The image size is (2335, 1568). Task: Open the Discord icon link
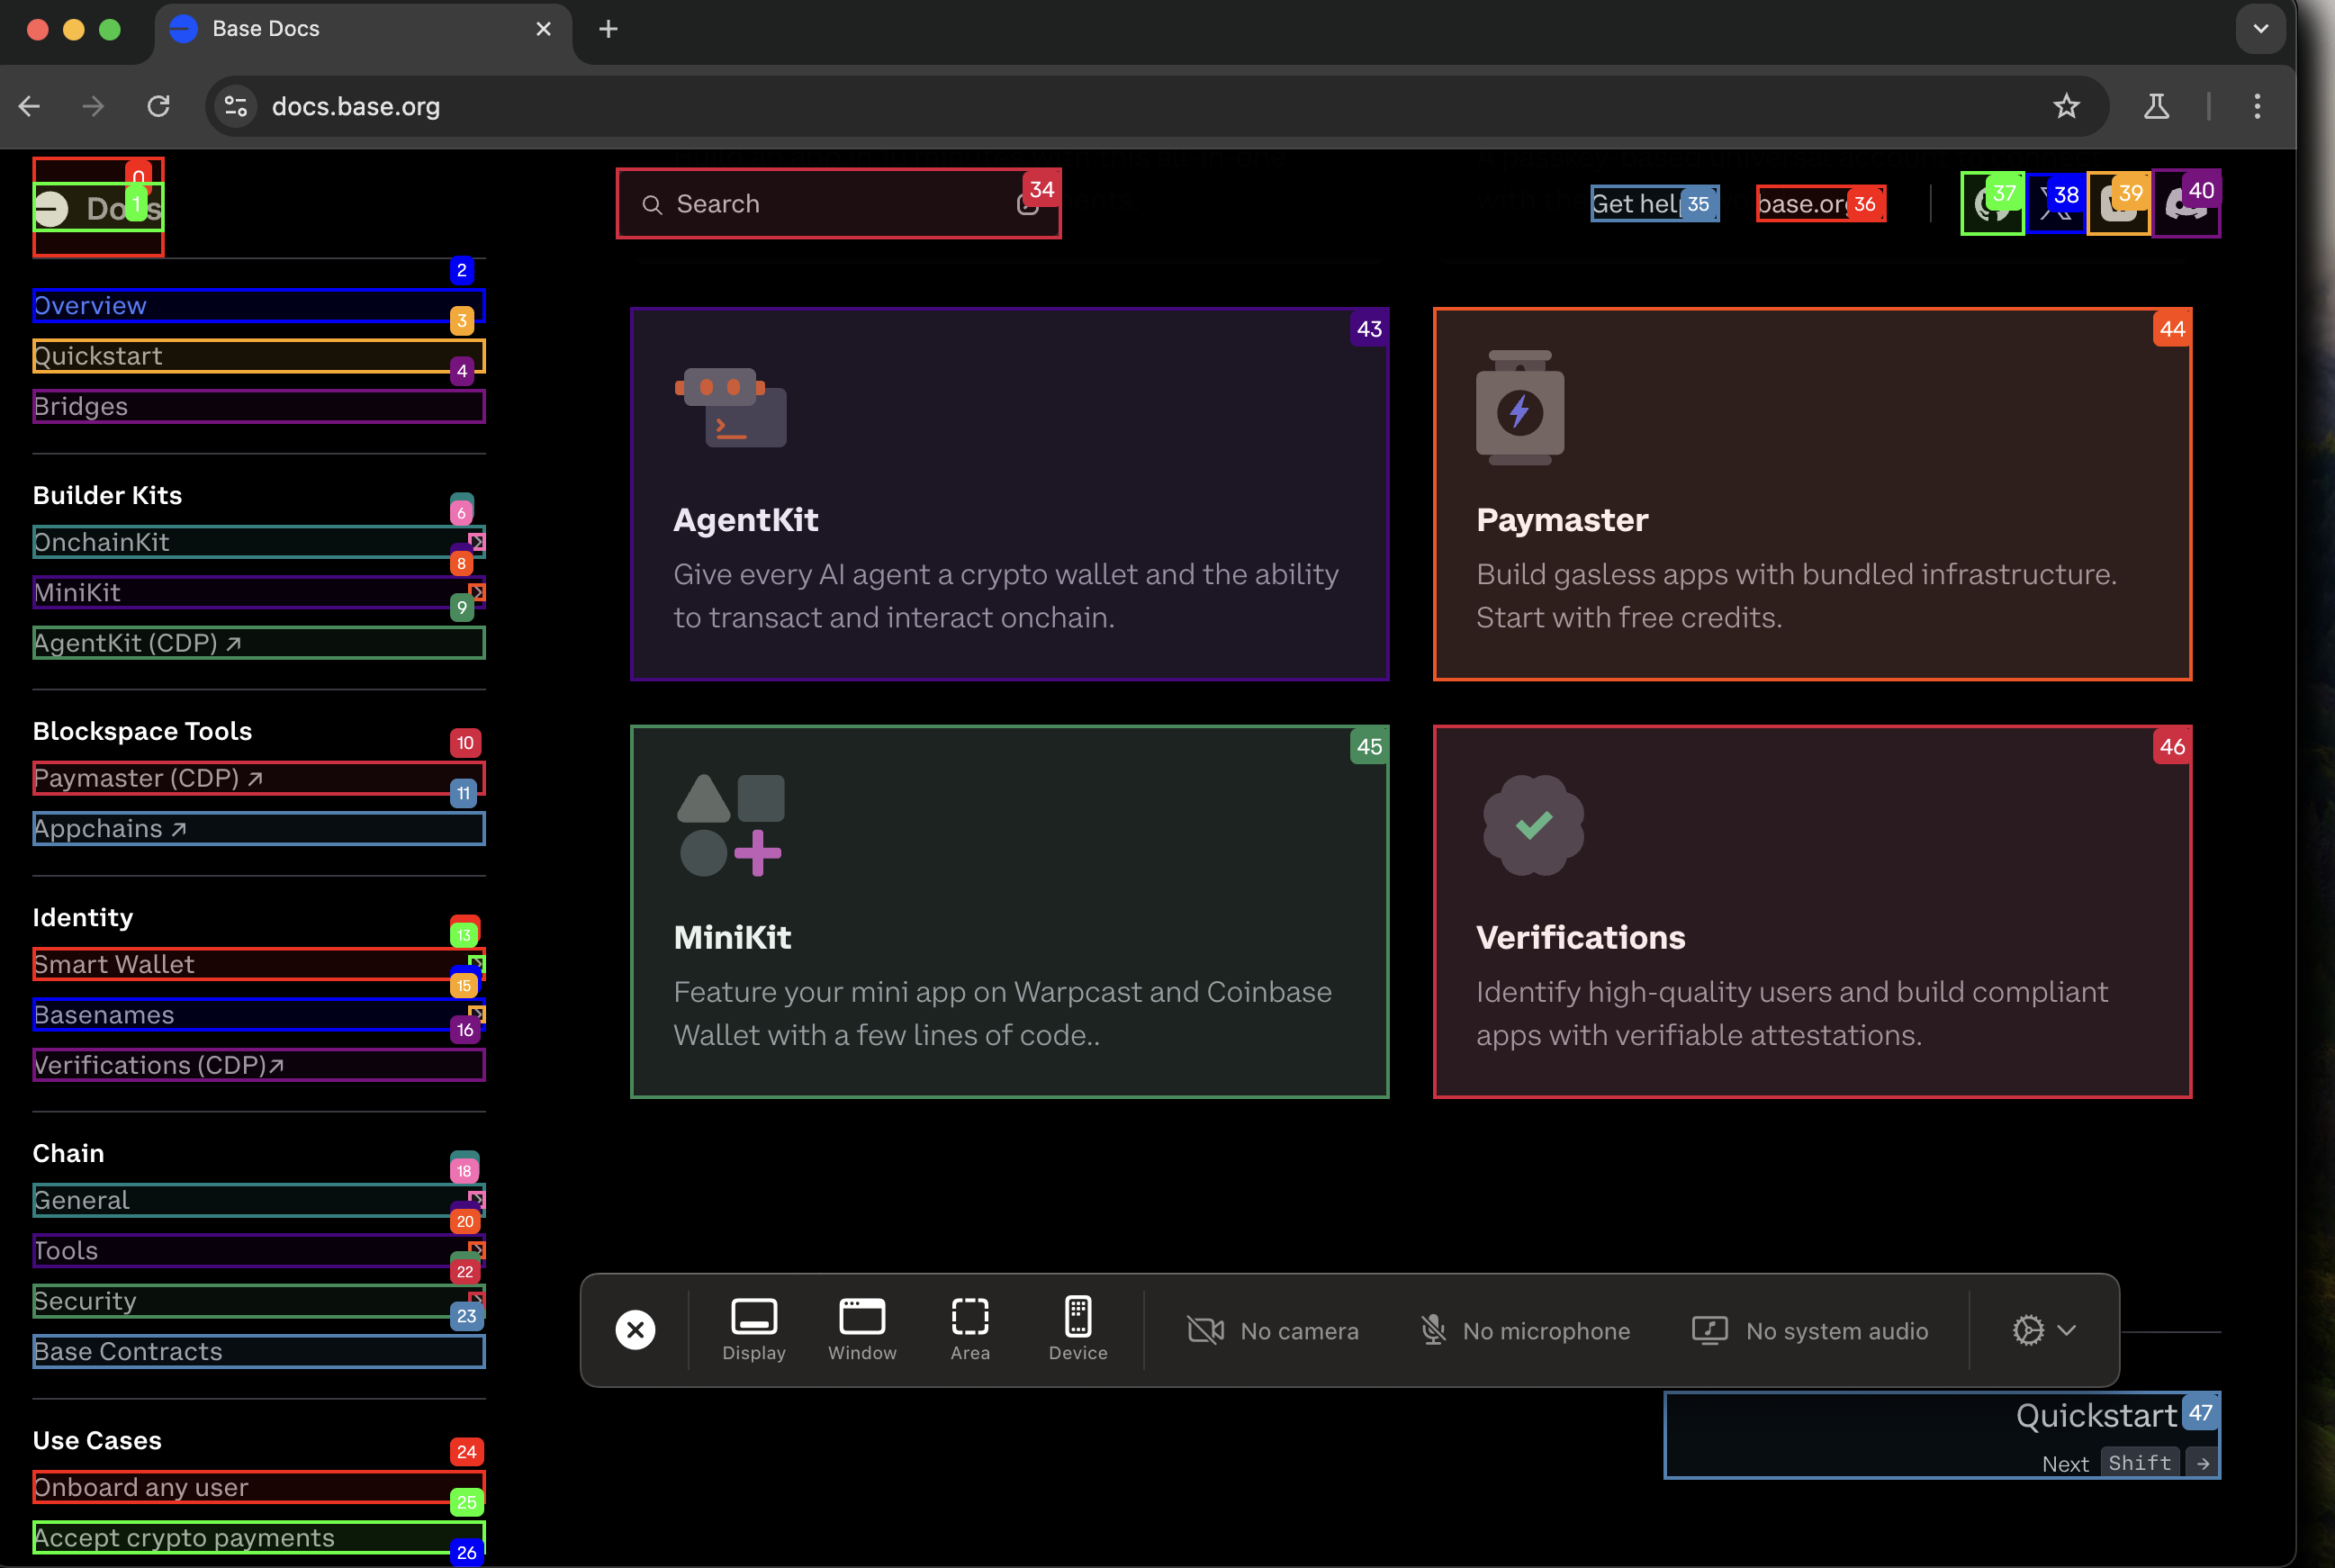(2186, 204)
